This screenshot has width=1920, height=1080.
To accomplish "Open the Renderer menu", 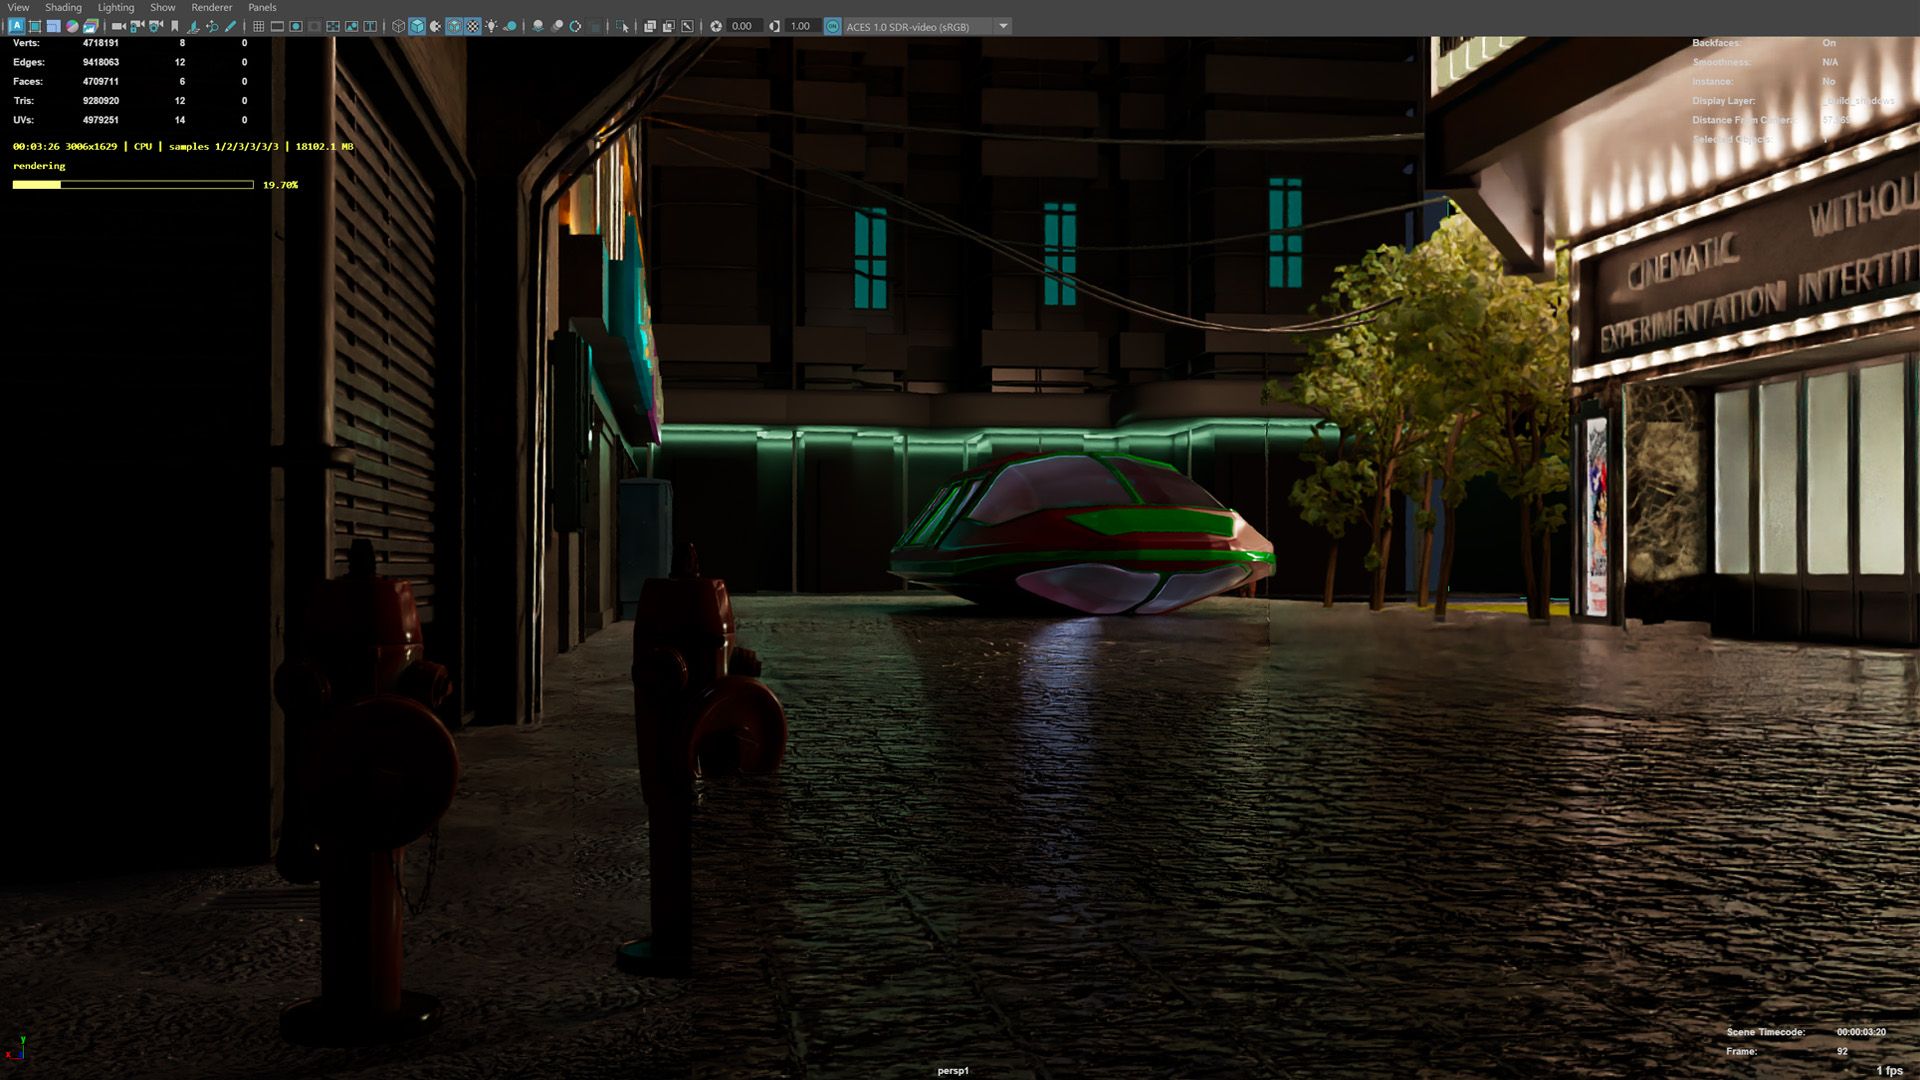I will [x=211, y=7].
